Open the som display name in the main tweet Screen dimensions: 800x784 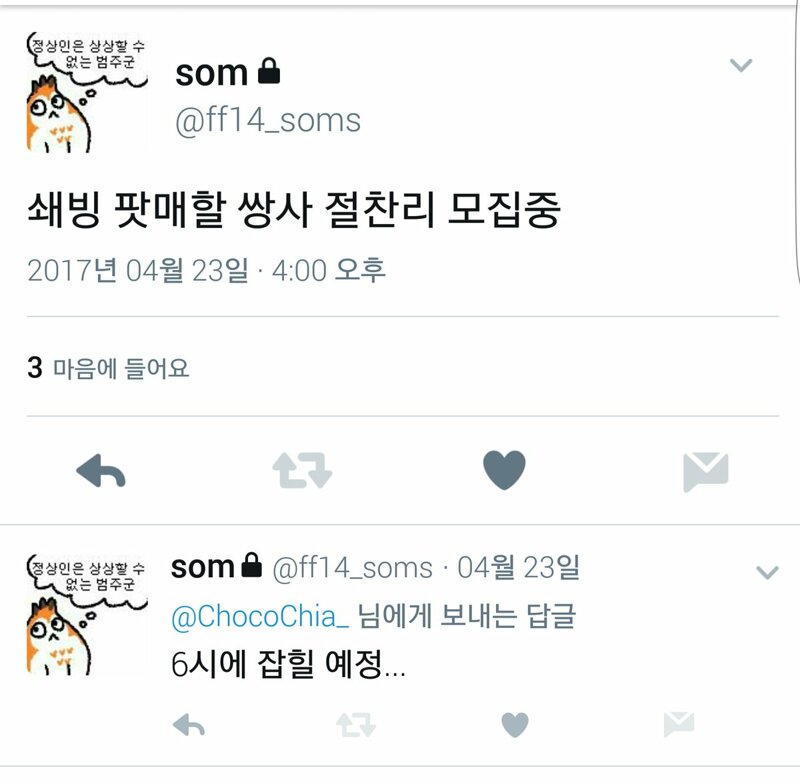click(211, 73)
